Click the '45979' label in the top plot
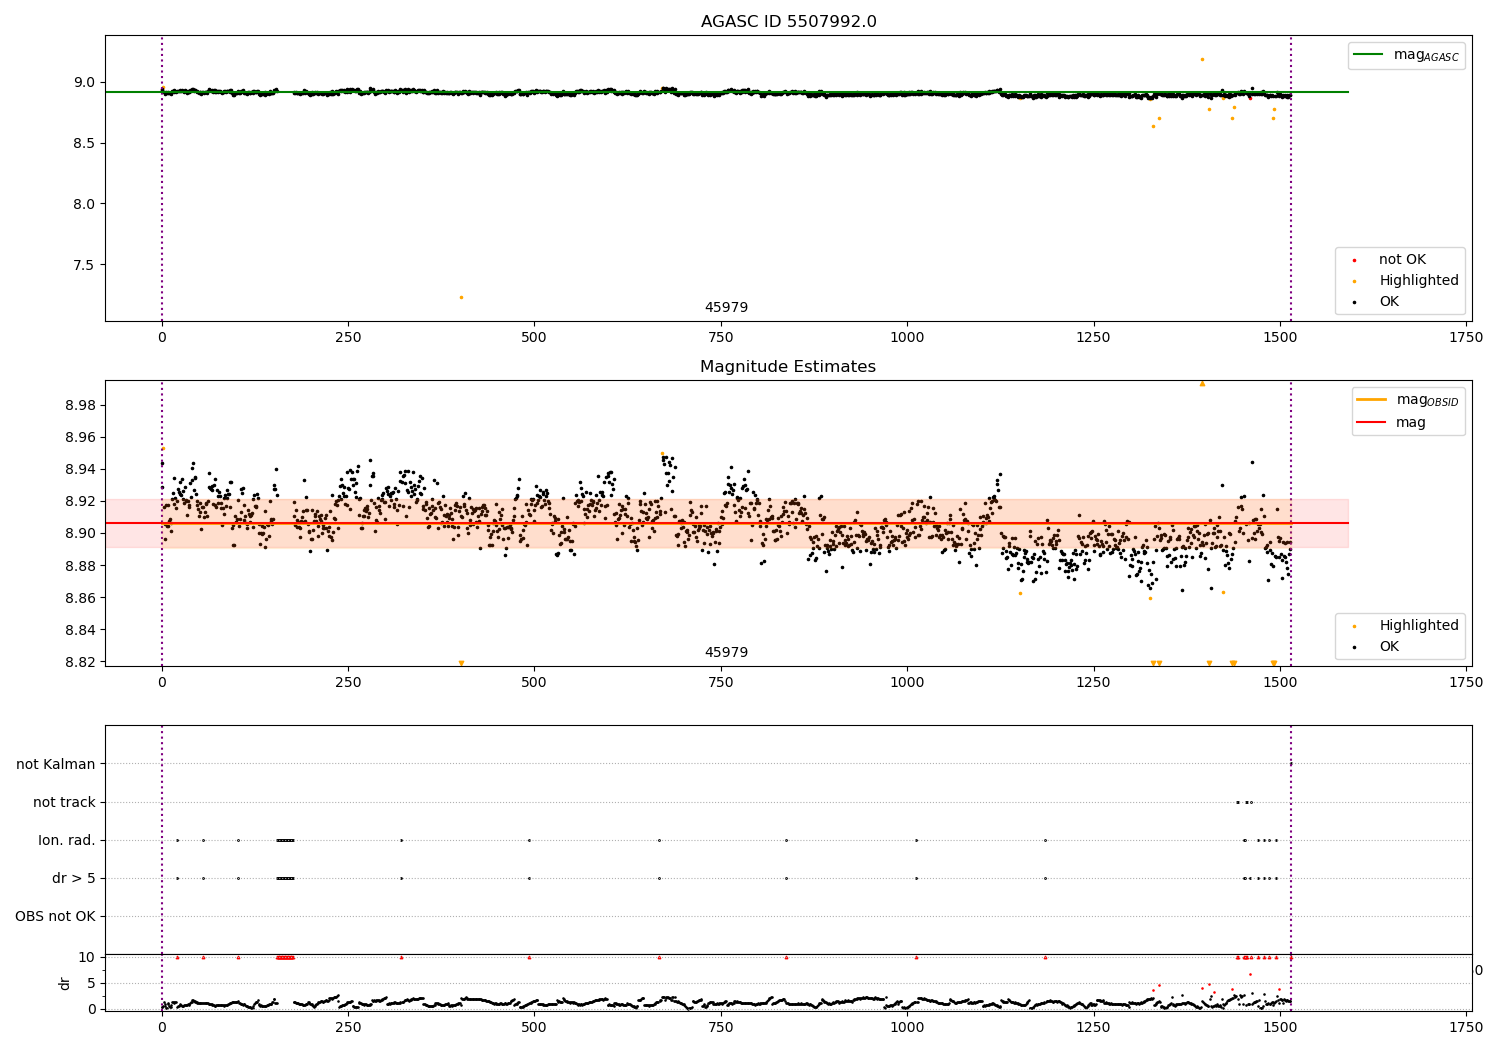This screenshot has height=1050, width=1500. 726,308
